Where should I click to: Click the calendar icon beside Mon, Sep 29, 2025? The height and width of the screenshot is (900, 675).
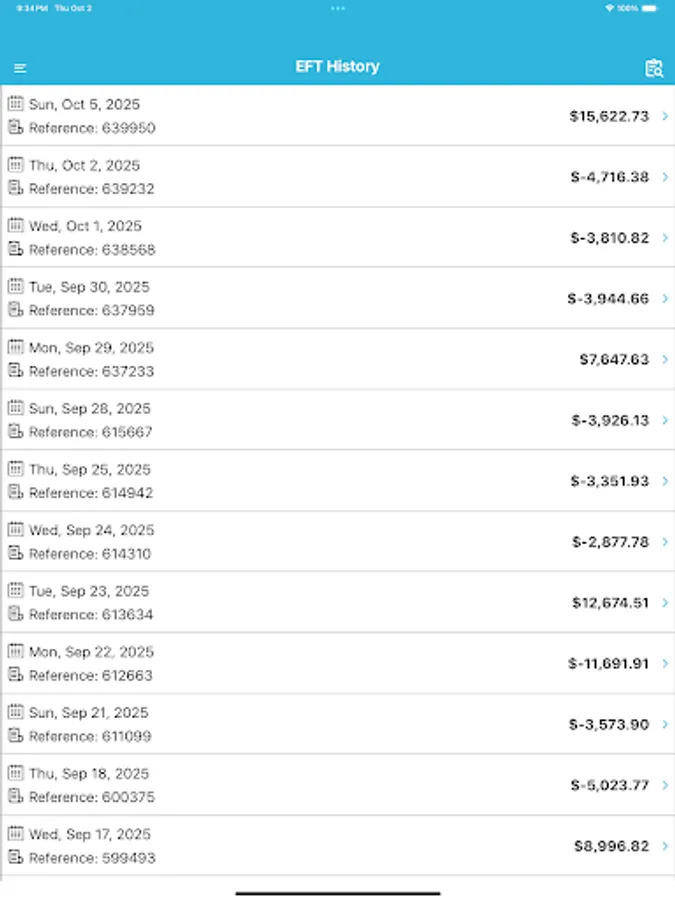point(15,347)
